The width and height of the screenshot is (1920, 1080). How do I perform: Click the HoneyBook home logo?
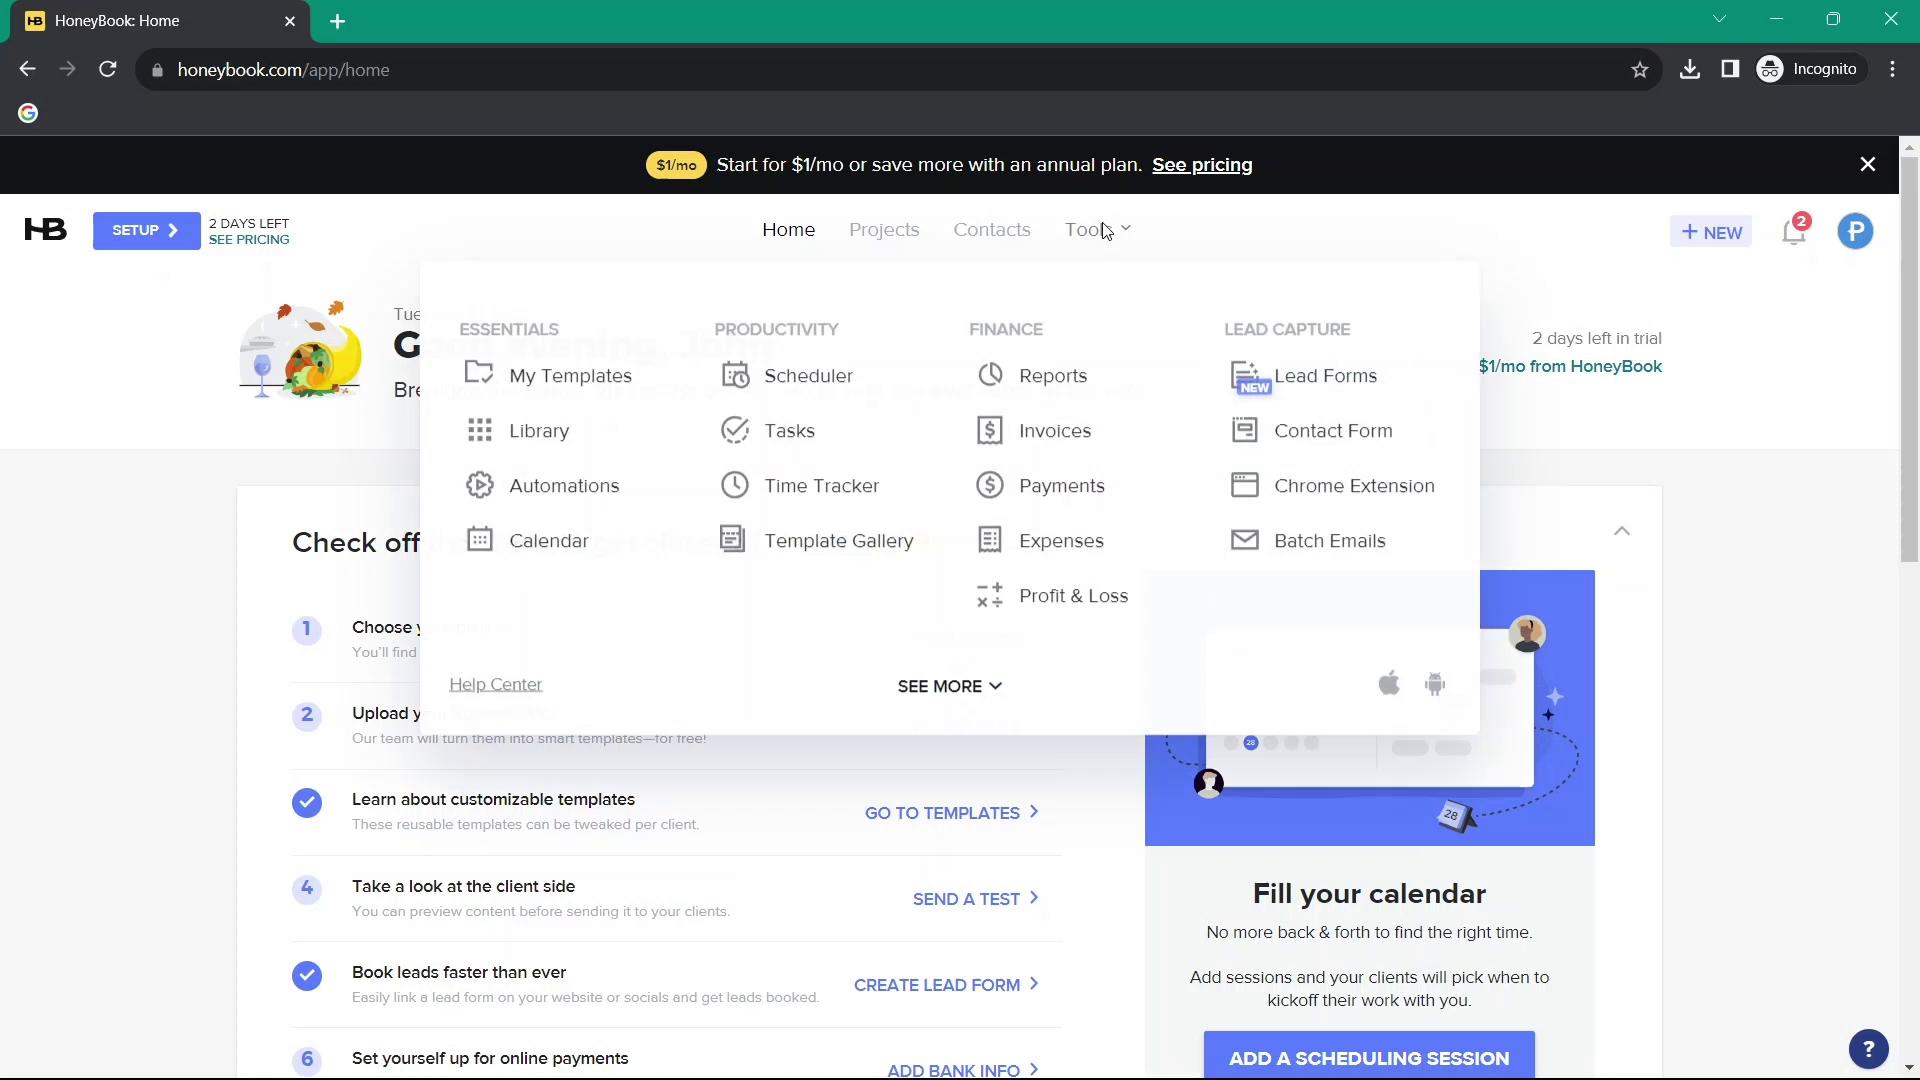45,229
